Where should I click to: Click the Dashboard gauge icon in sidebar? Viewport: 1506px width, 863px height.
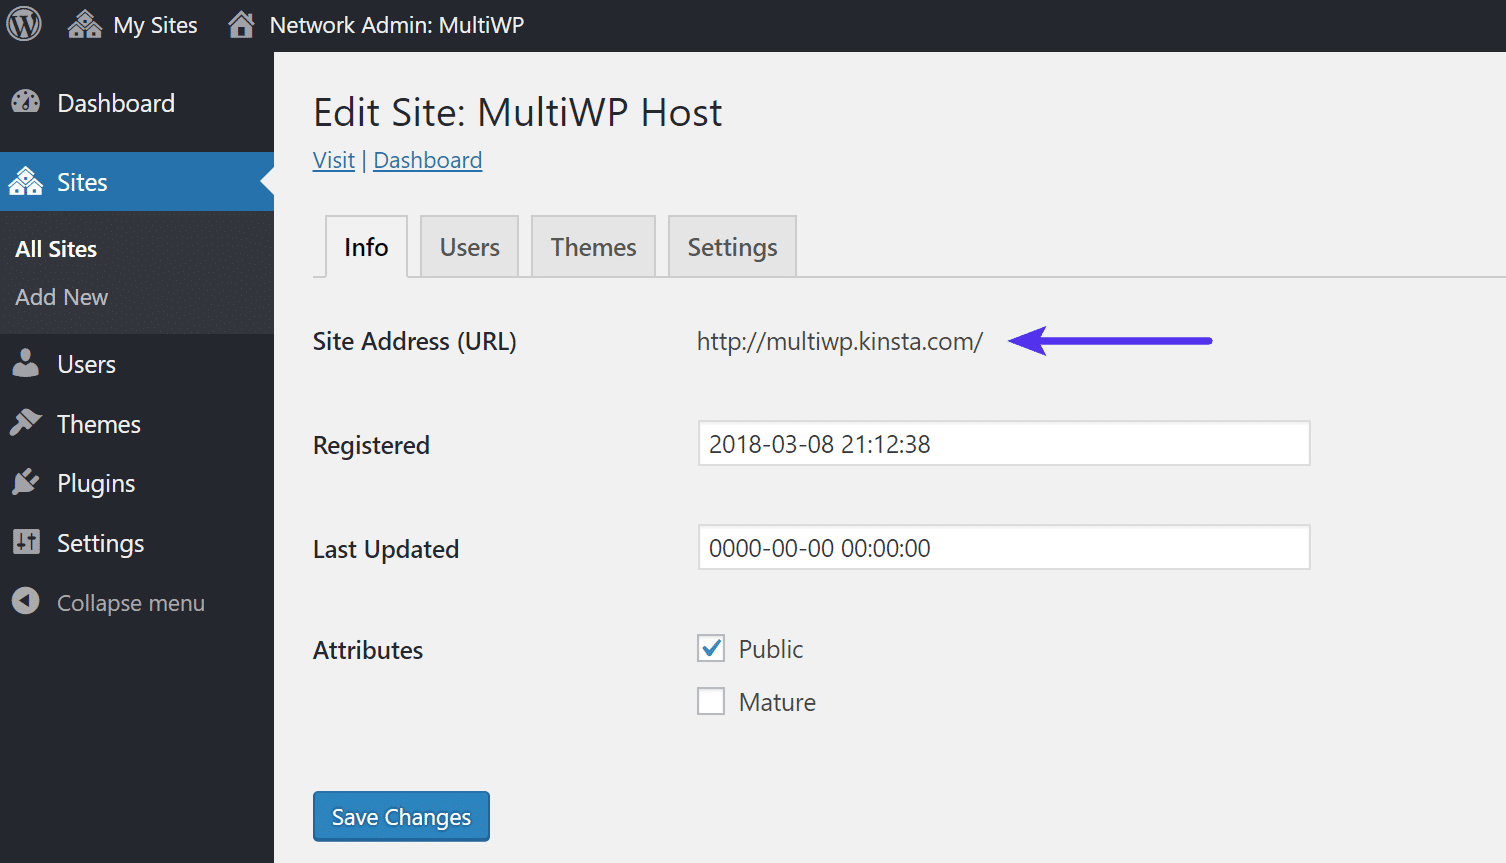[x=26, y=102]
